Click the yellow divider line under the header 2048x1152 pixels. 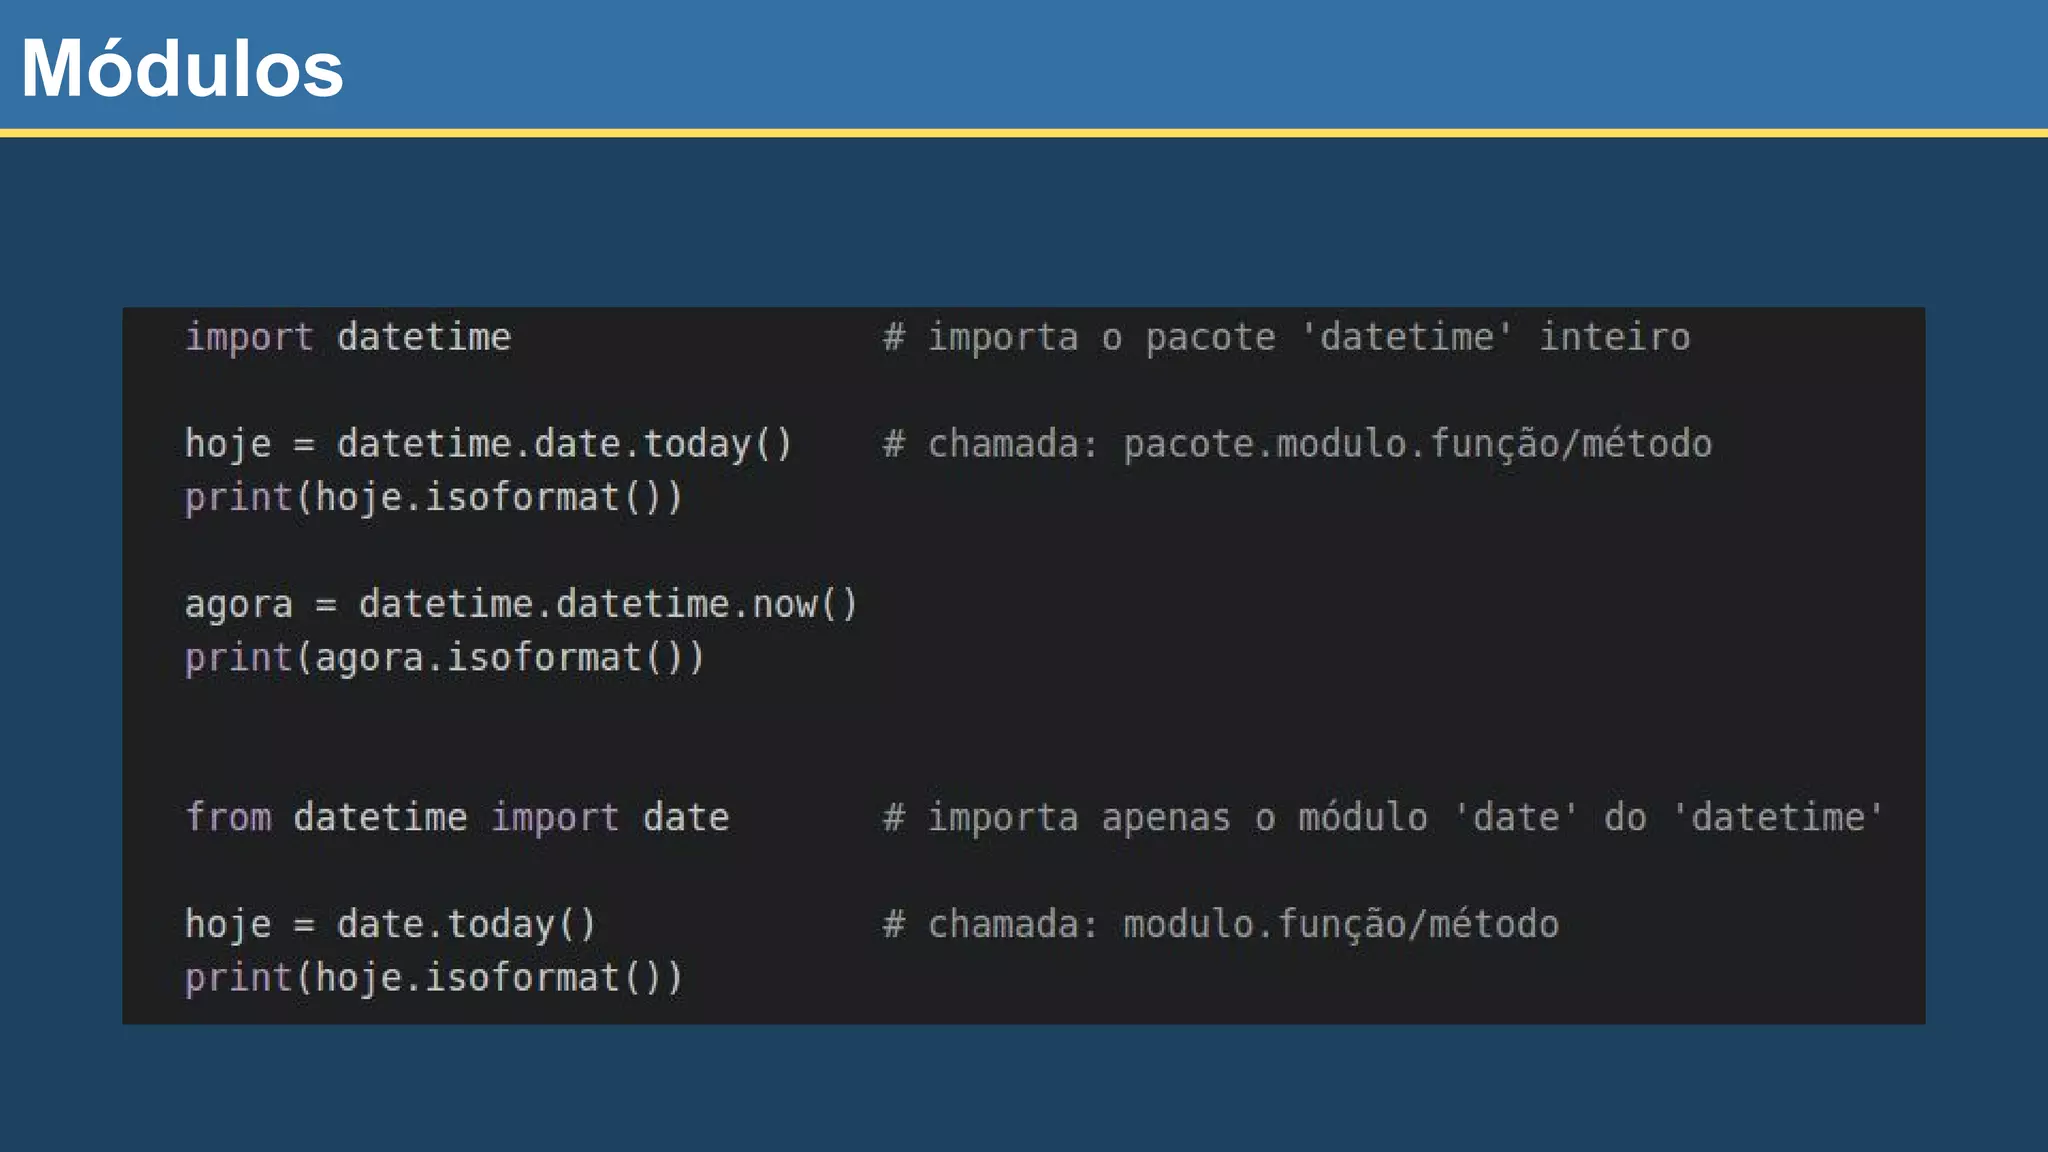(x=1024, y=132)
